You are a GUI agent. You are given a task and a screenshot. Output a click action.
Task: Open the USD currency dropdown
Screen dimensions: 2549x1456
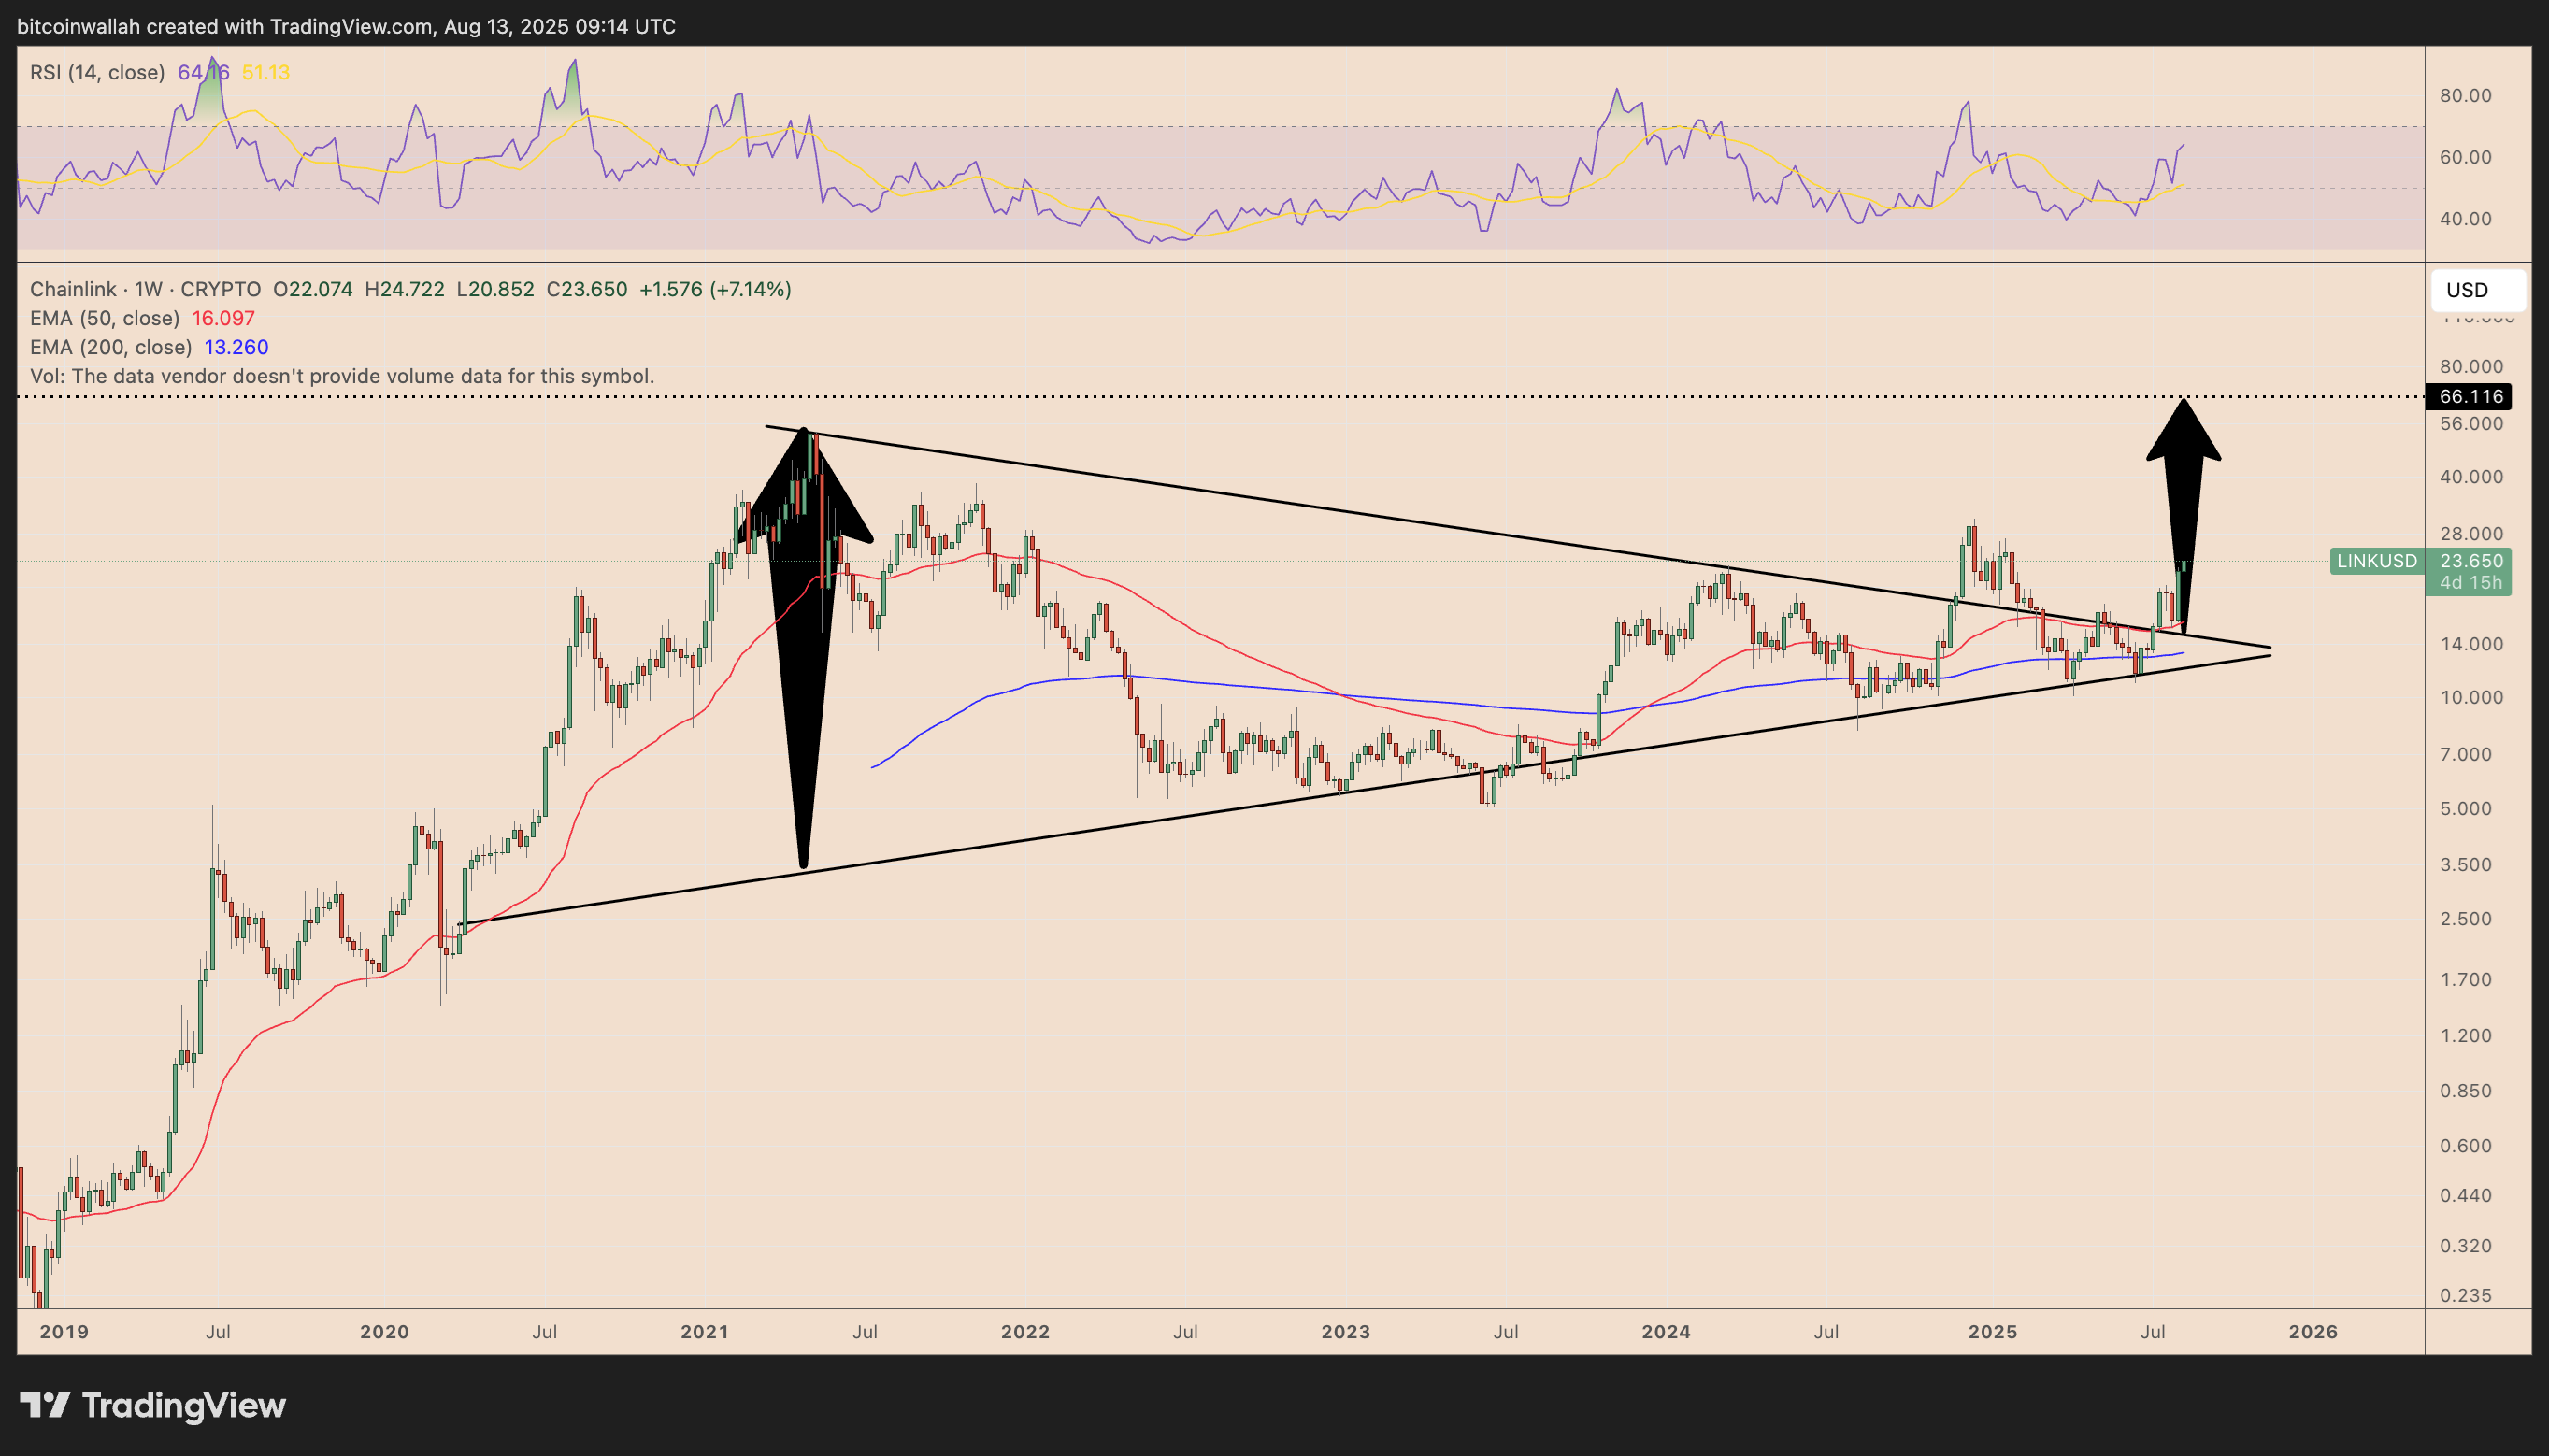[2476, 290]
